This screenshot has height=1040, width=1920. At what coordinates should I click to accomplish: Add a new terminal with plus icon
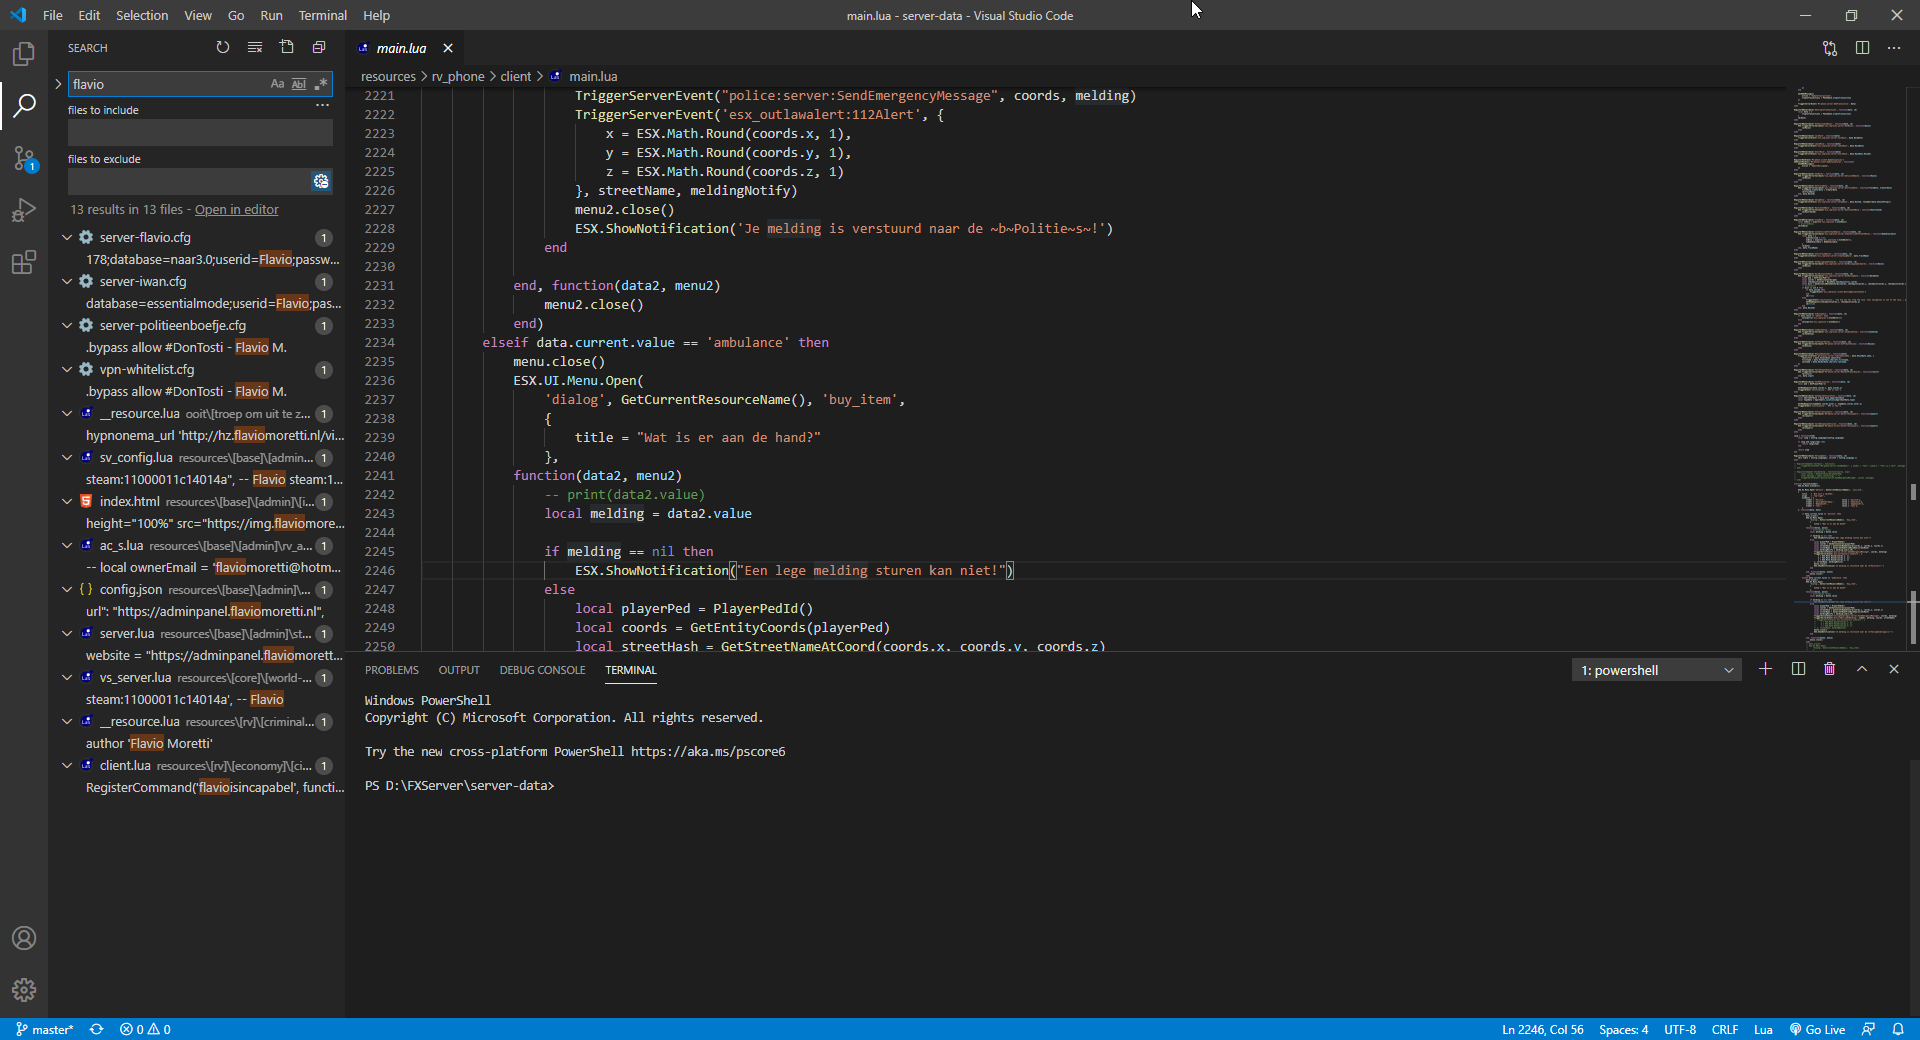pyautogui.click(x=1765, y=669)
